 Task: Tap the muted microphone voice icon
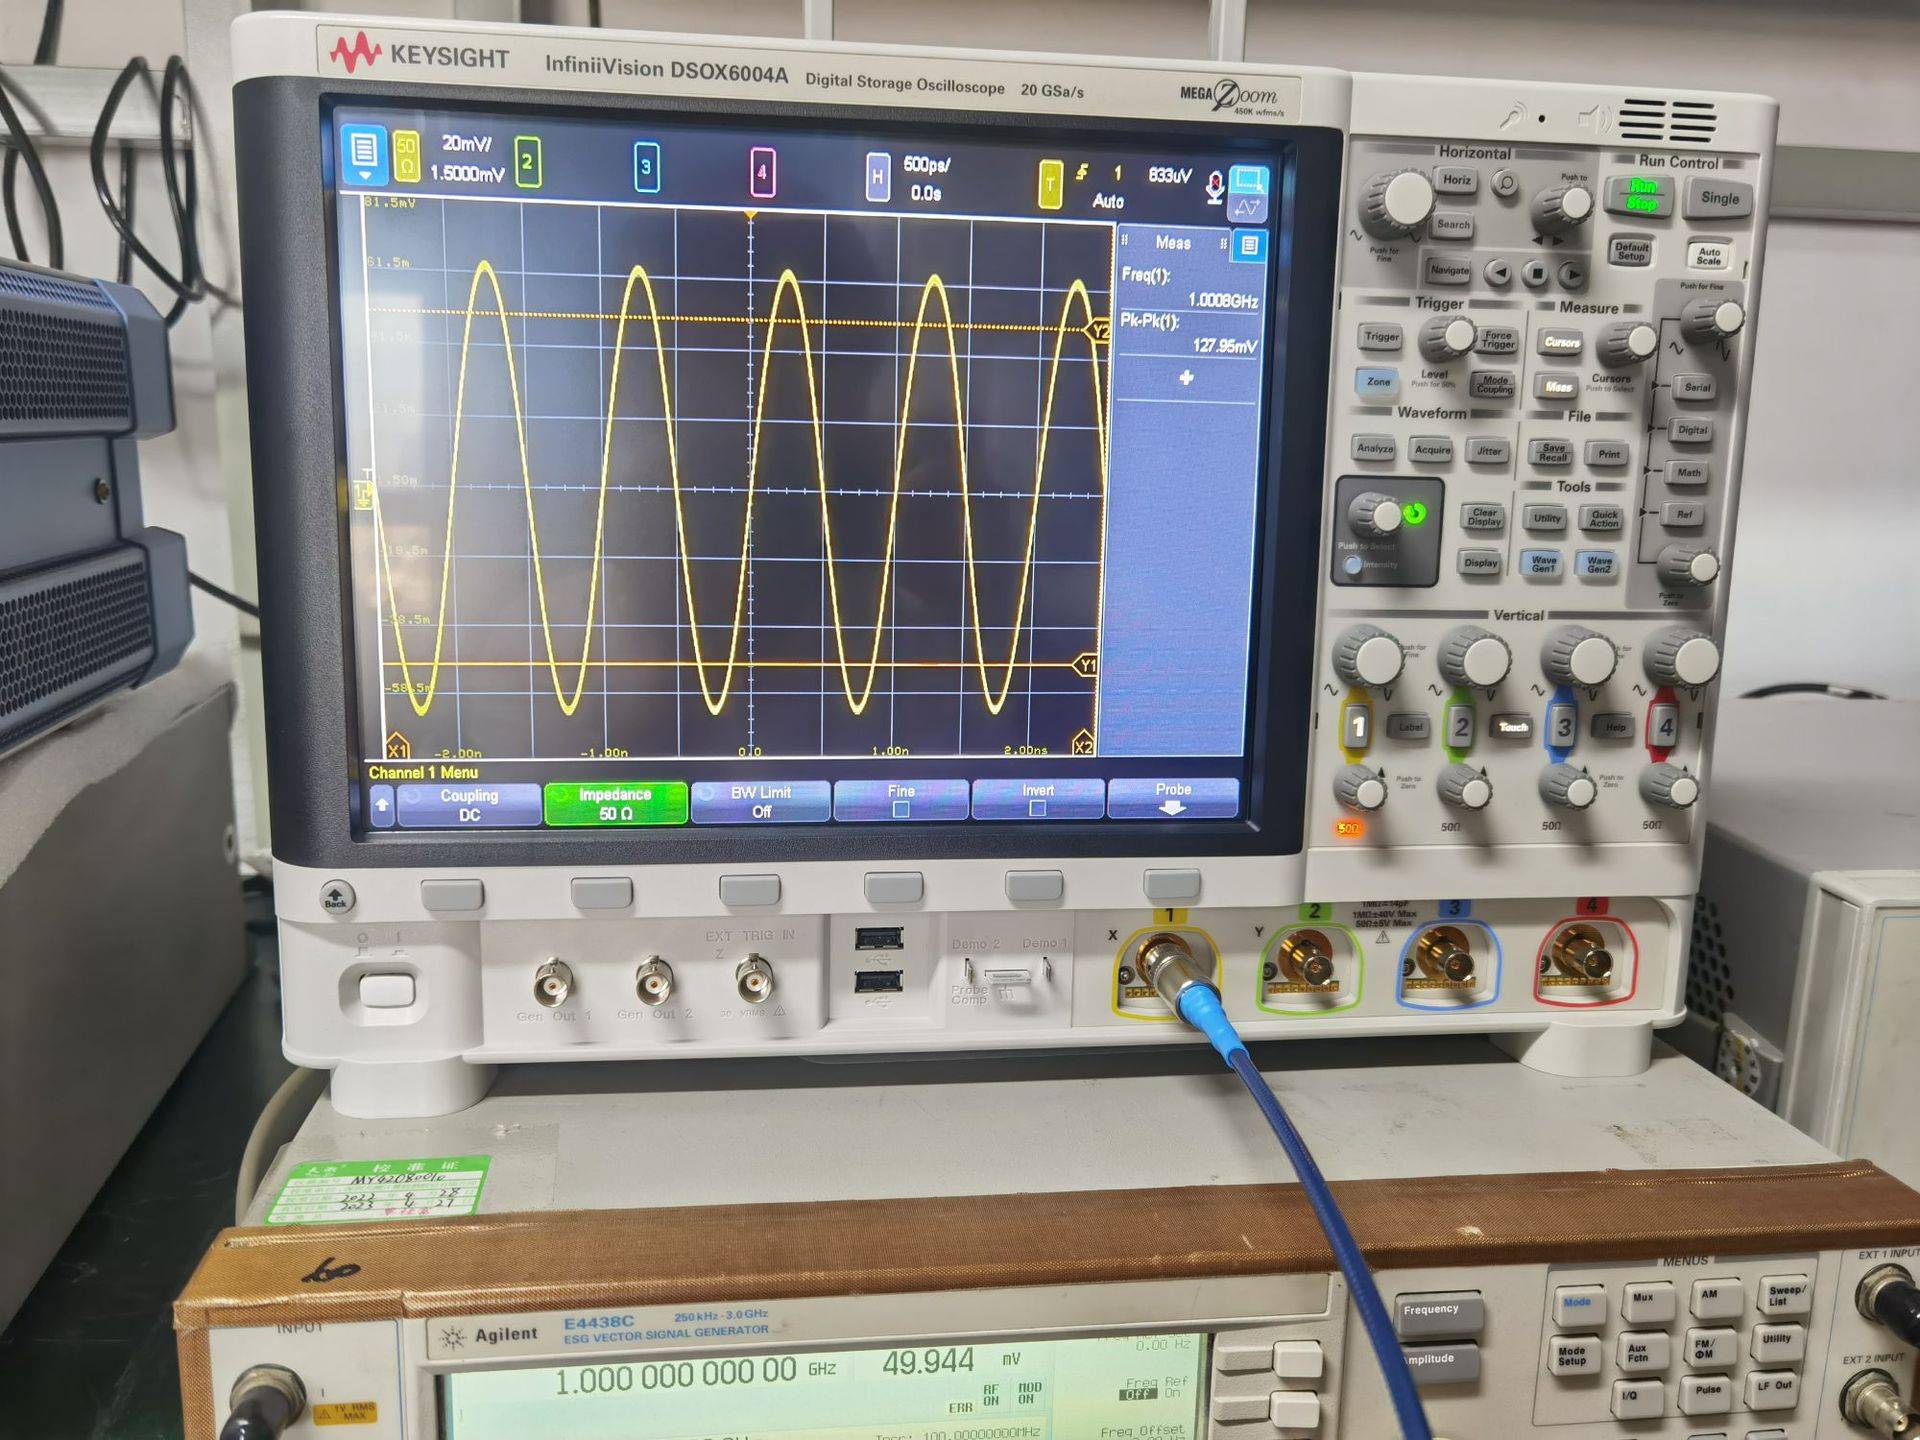[x=1214, y=186]
